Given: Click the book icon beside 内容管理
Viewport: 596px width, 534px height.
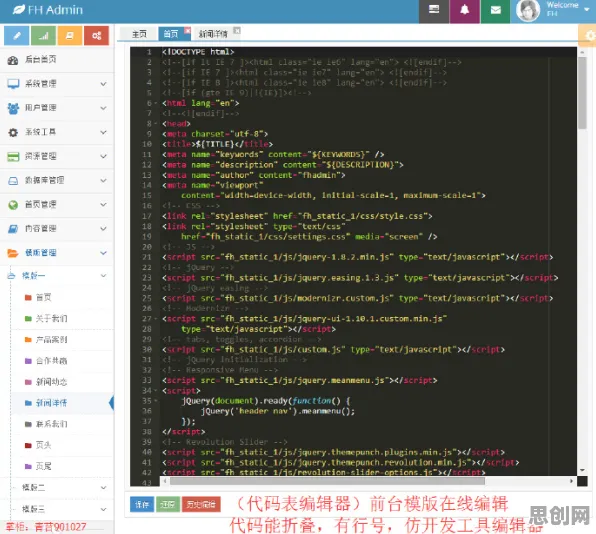Looking at the screenshot, I should click(13, 229).
